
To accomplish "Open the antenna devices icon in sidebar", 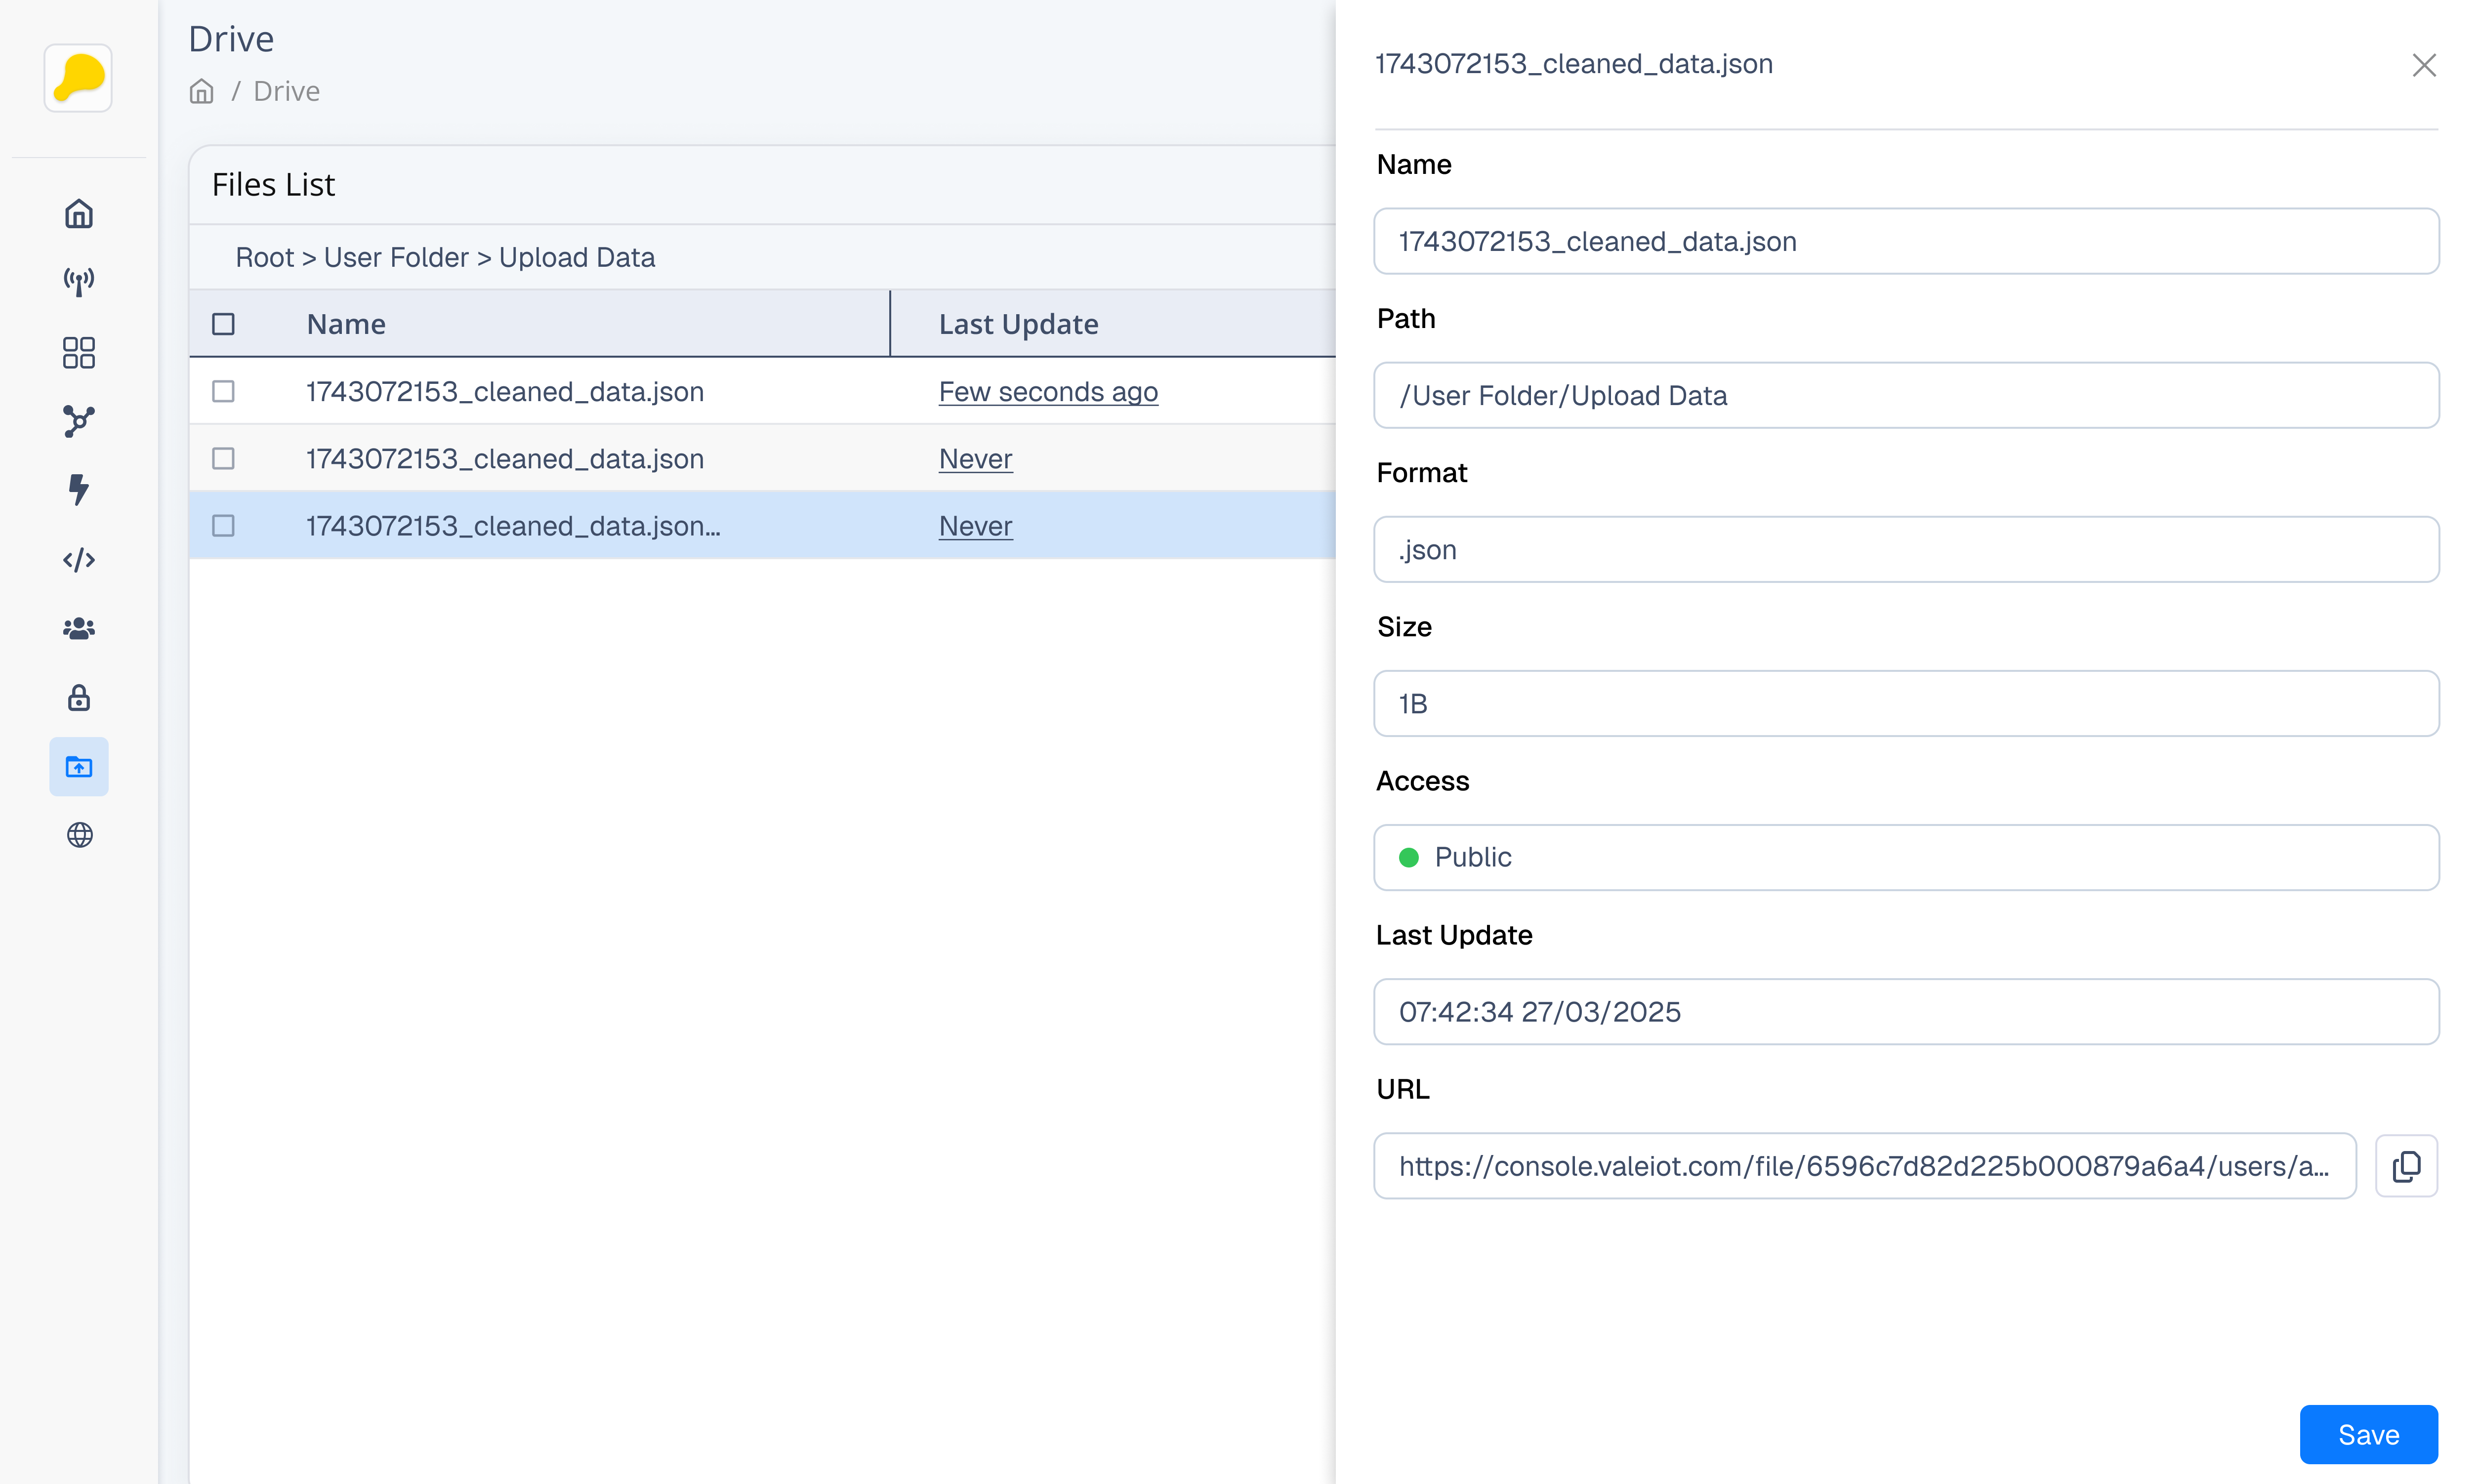I will [79, 283].
